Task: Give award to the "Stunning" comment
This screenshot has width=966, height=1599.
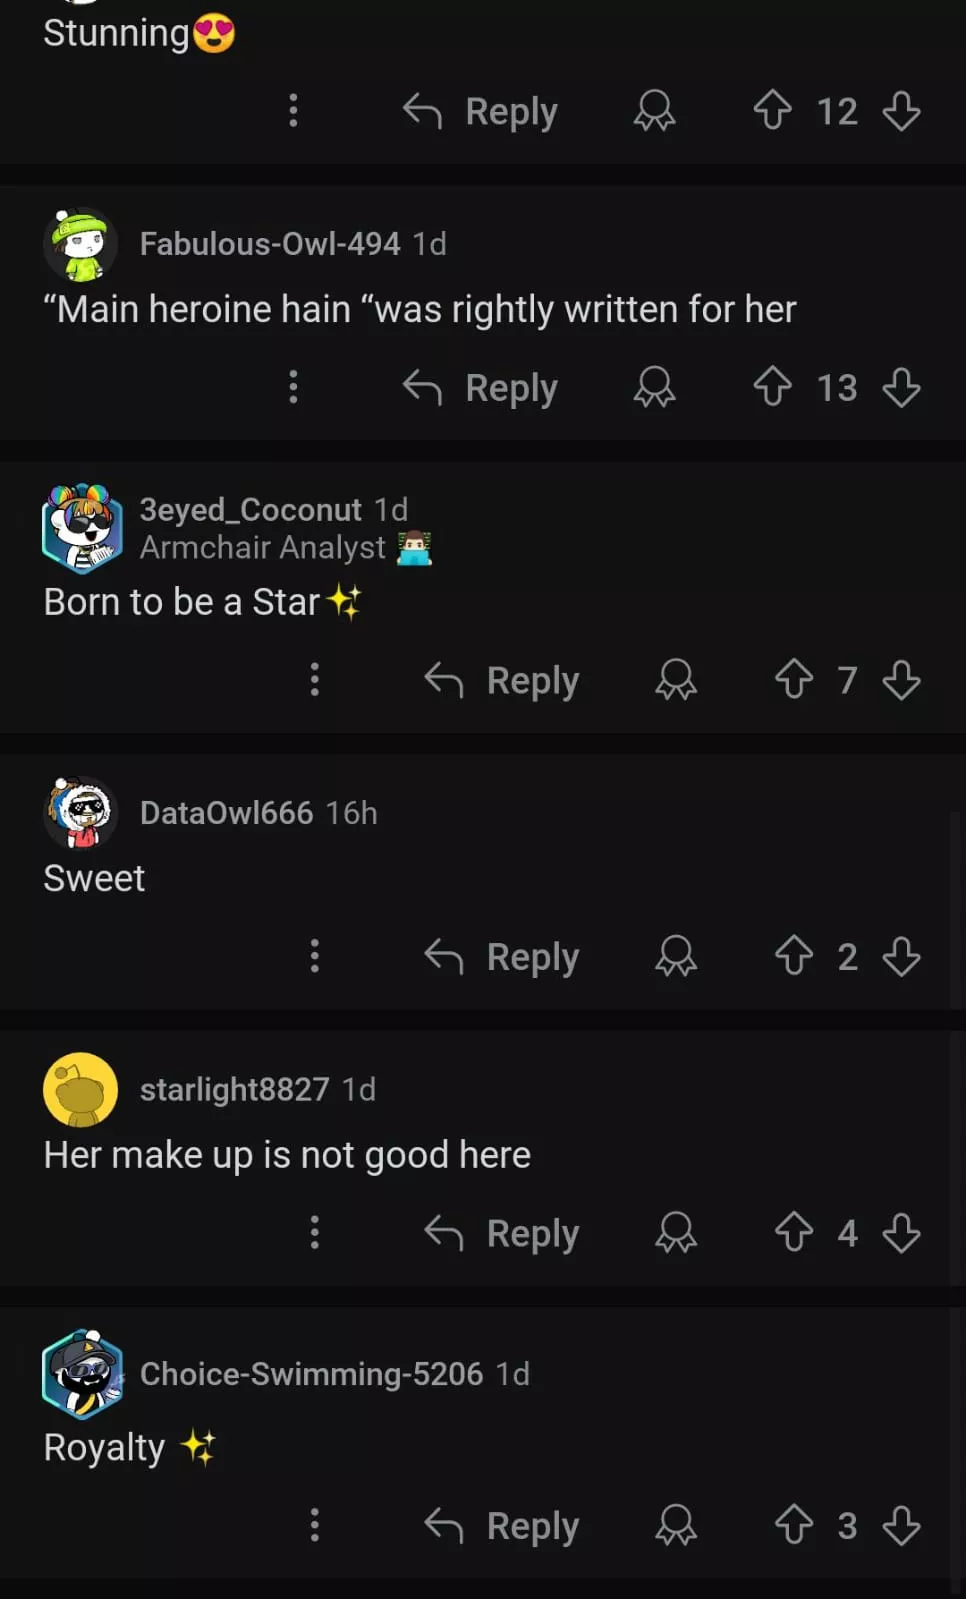Action: pos(655,111)
